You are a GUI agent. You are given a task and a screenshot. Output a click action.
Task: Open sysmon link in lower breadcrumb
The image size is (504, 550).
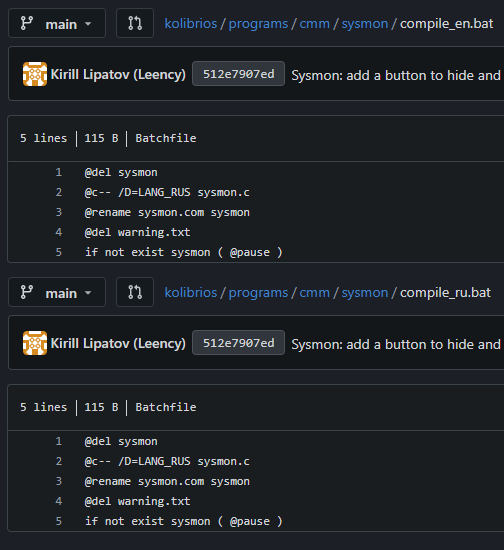click(x=365, y=293)
